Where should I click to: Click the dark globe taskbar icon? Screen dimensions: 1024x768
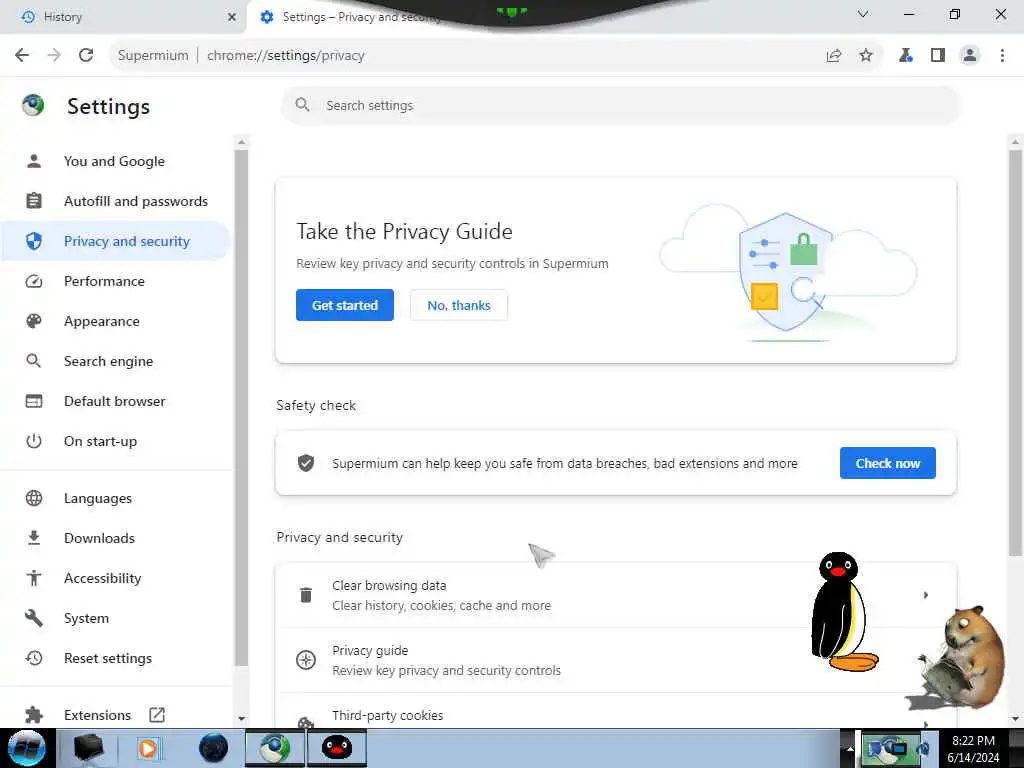tap(214, 748)
